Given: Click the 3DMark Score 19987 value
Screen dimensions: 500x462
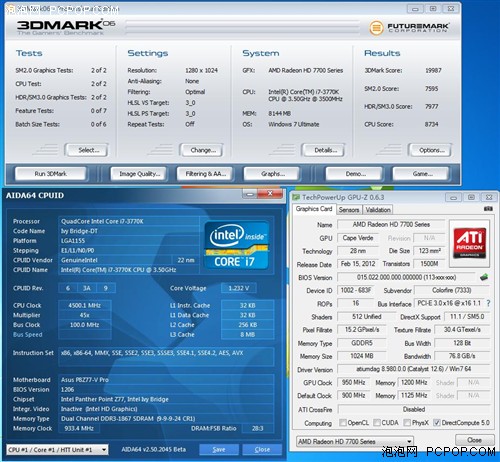Looking at the screenshot, I should click(433, 70).
